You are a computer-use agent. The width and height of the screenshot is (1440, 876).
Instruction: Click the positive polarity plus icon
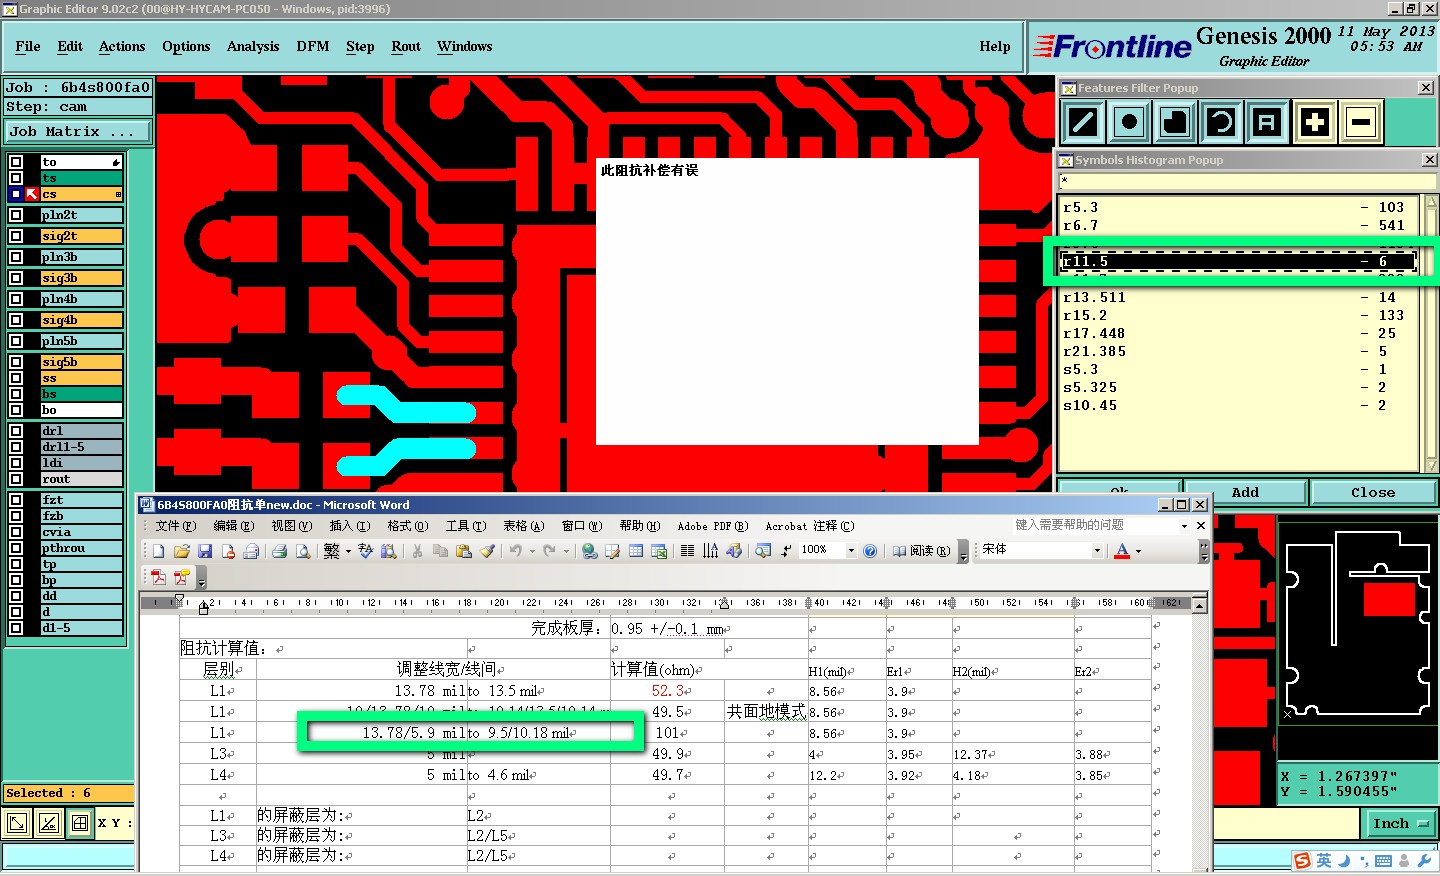point(1315,123)
